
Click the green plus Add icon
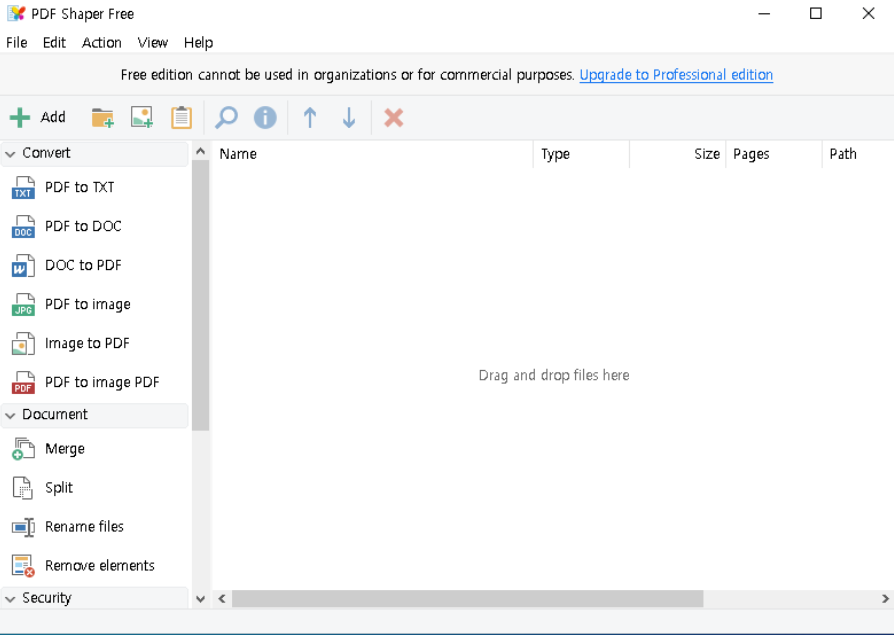pyautogui.click(x=20, y=118)
